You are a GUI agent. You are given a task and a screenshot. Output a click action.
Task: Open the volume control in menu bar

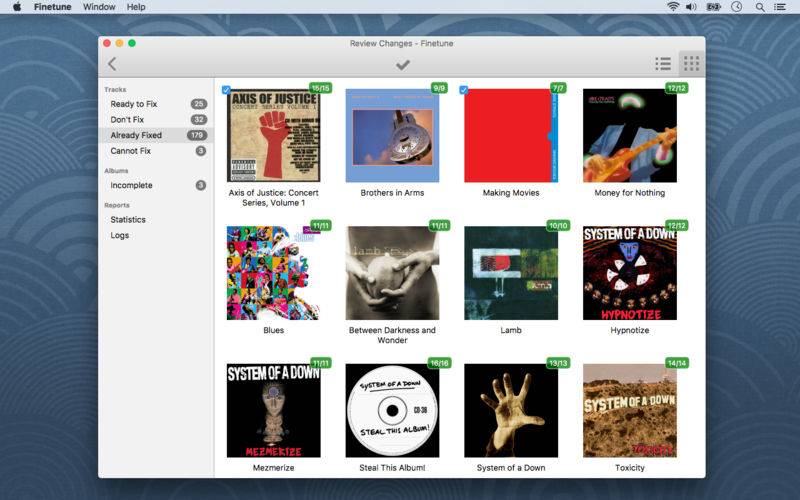691,7
